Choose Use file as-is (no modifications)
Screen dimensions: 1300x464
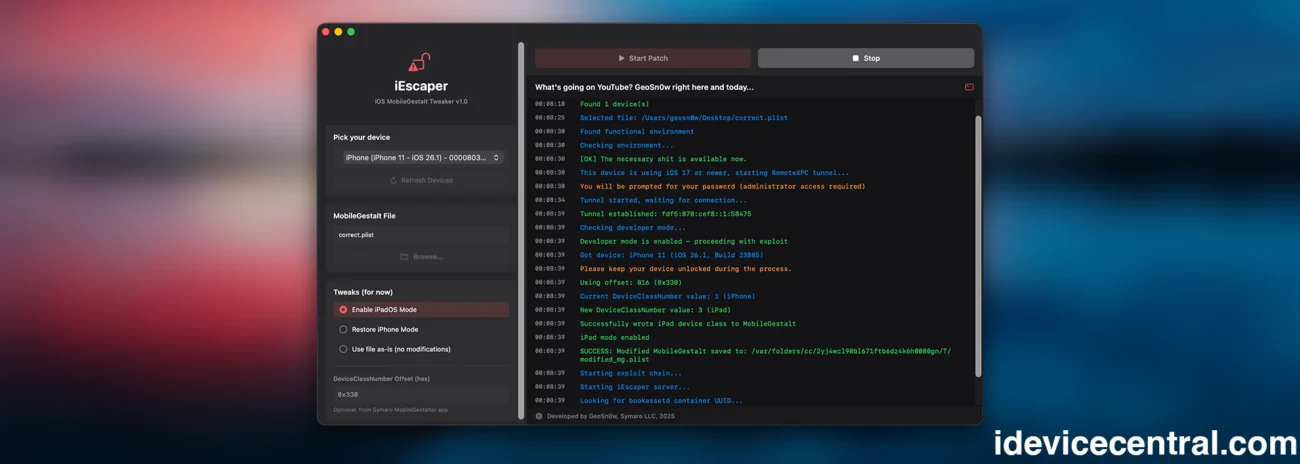tap(343, 350)
